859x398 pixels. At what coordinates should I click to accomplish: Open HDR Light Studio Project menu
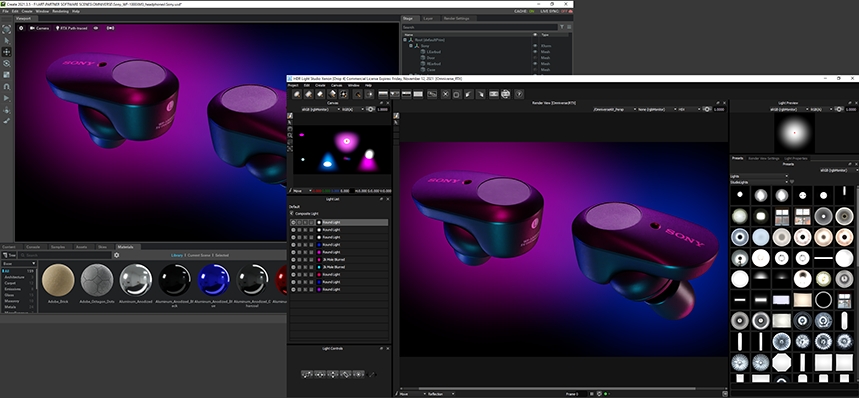293,85
